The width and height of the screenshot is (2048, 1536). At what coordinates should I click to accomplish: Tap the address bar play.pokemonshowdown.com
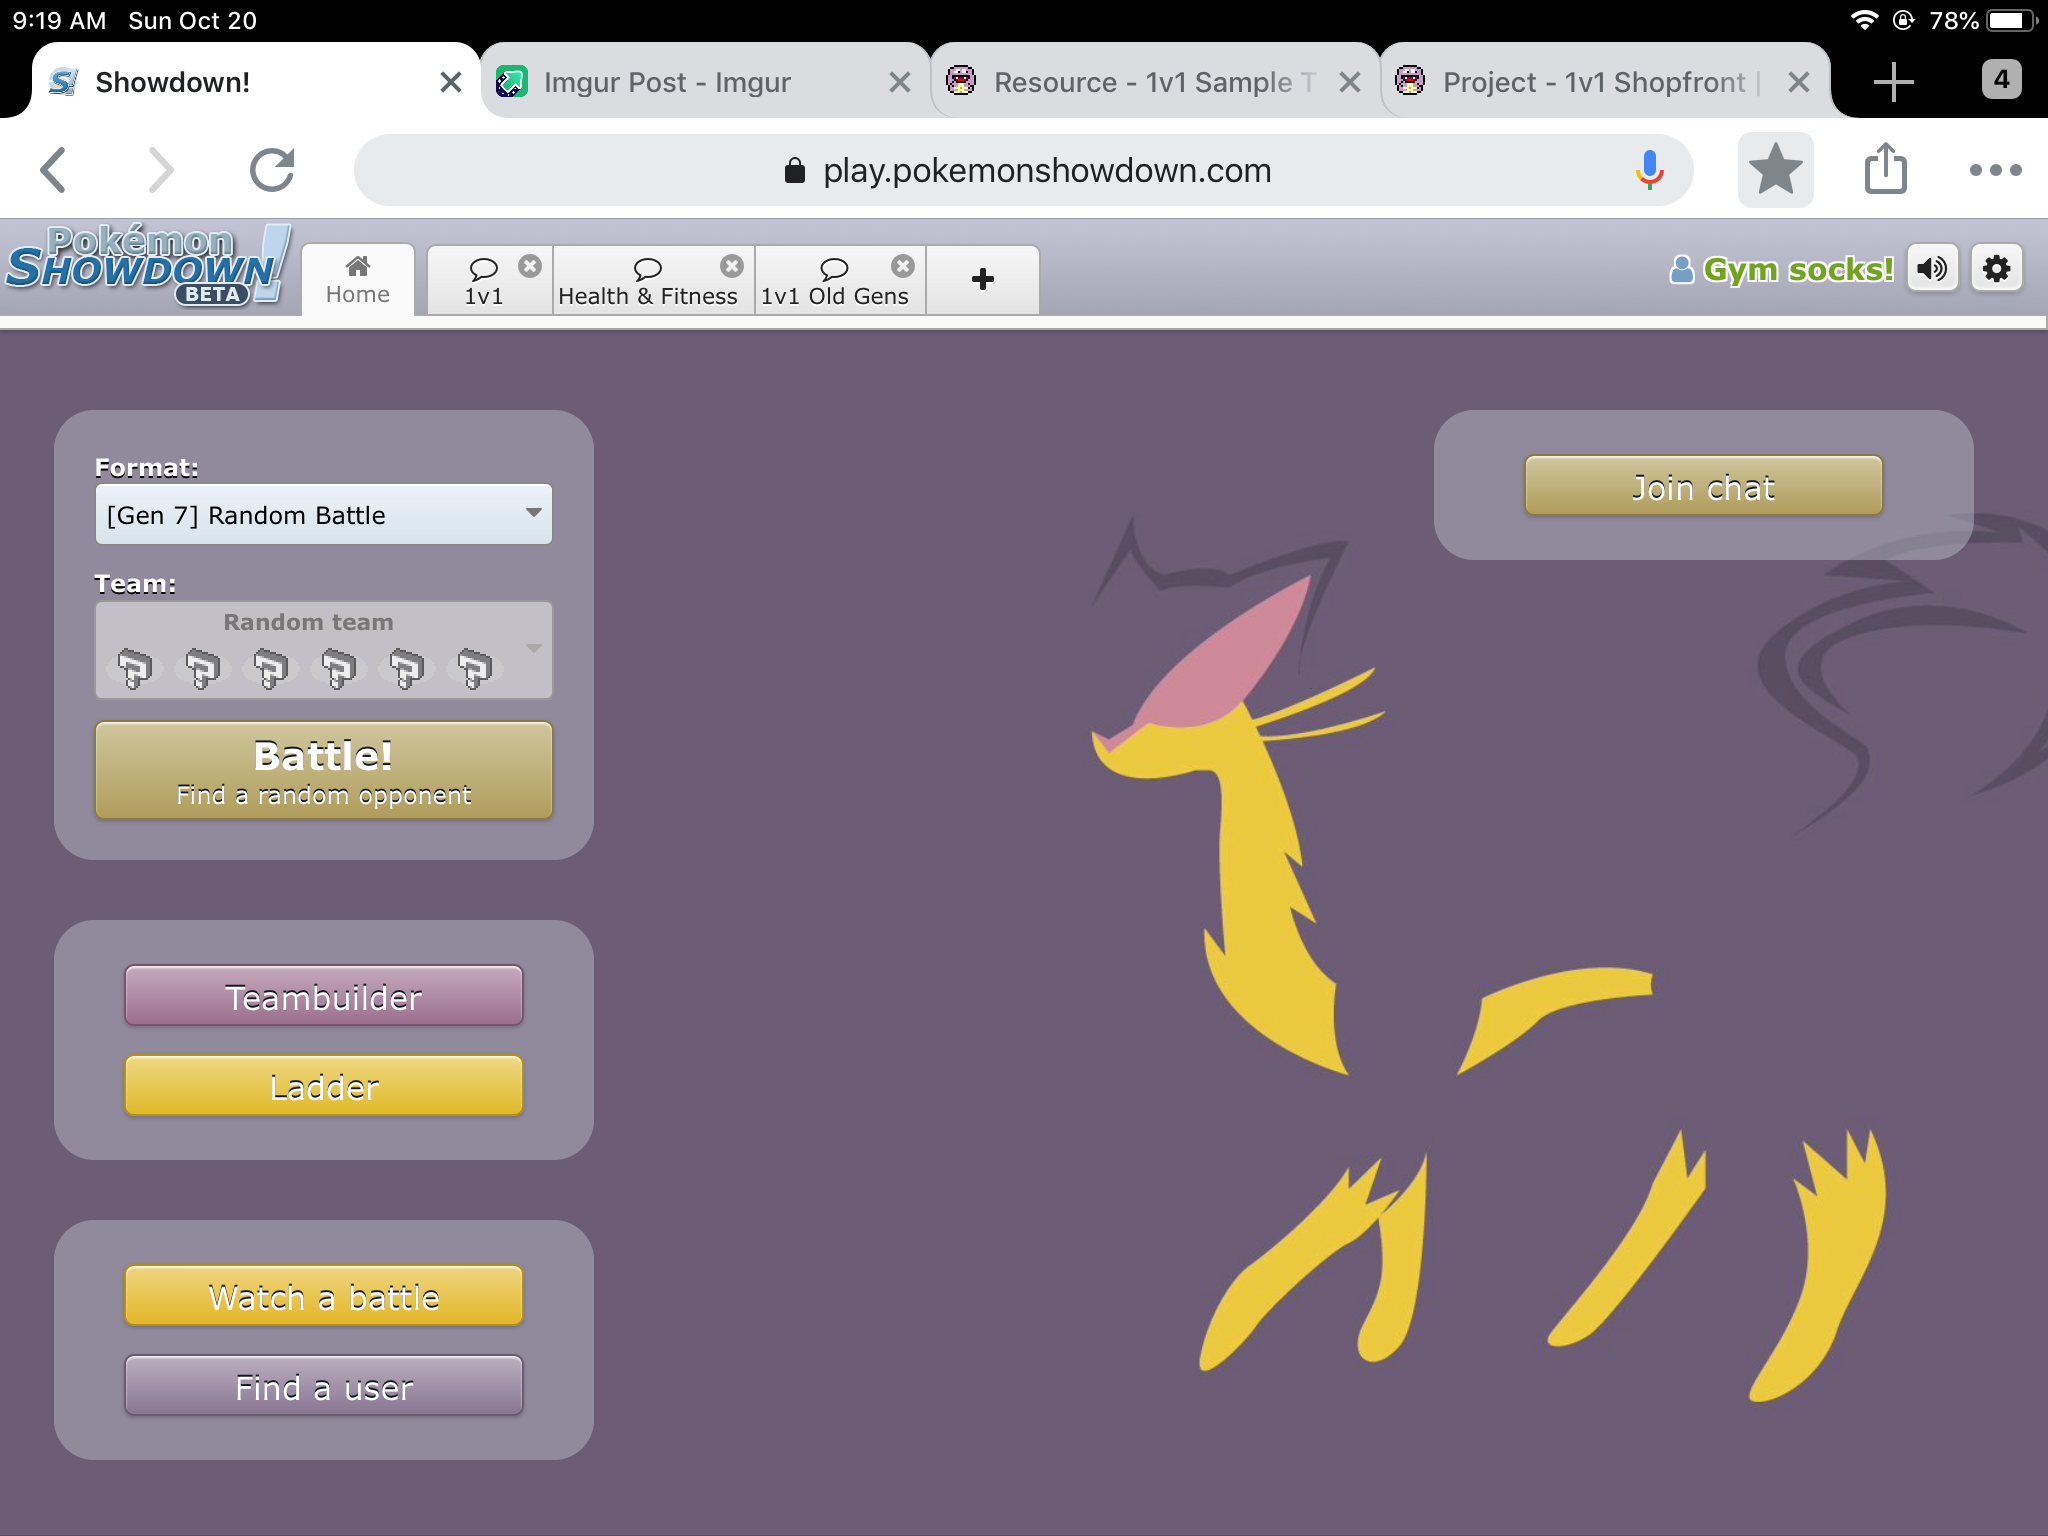click(1023, 170)
